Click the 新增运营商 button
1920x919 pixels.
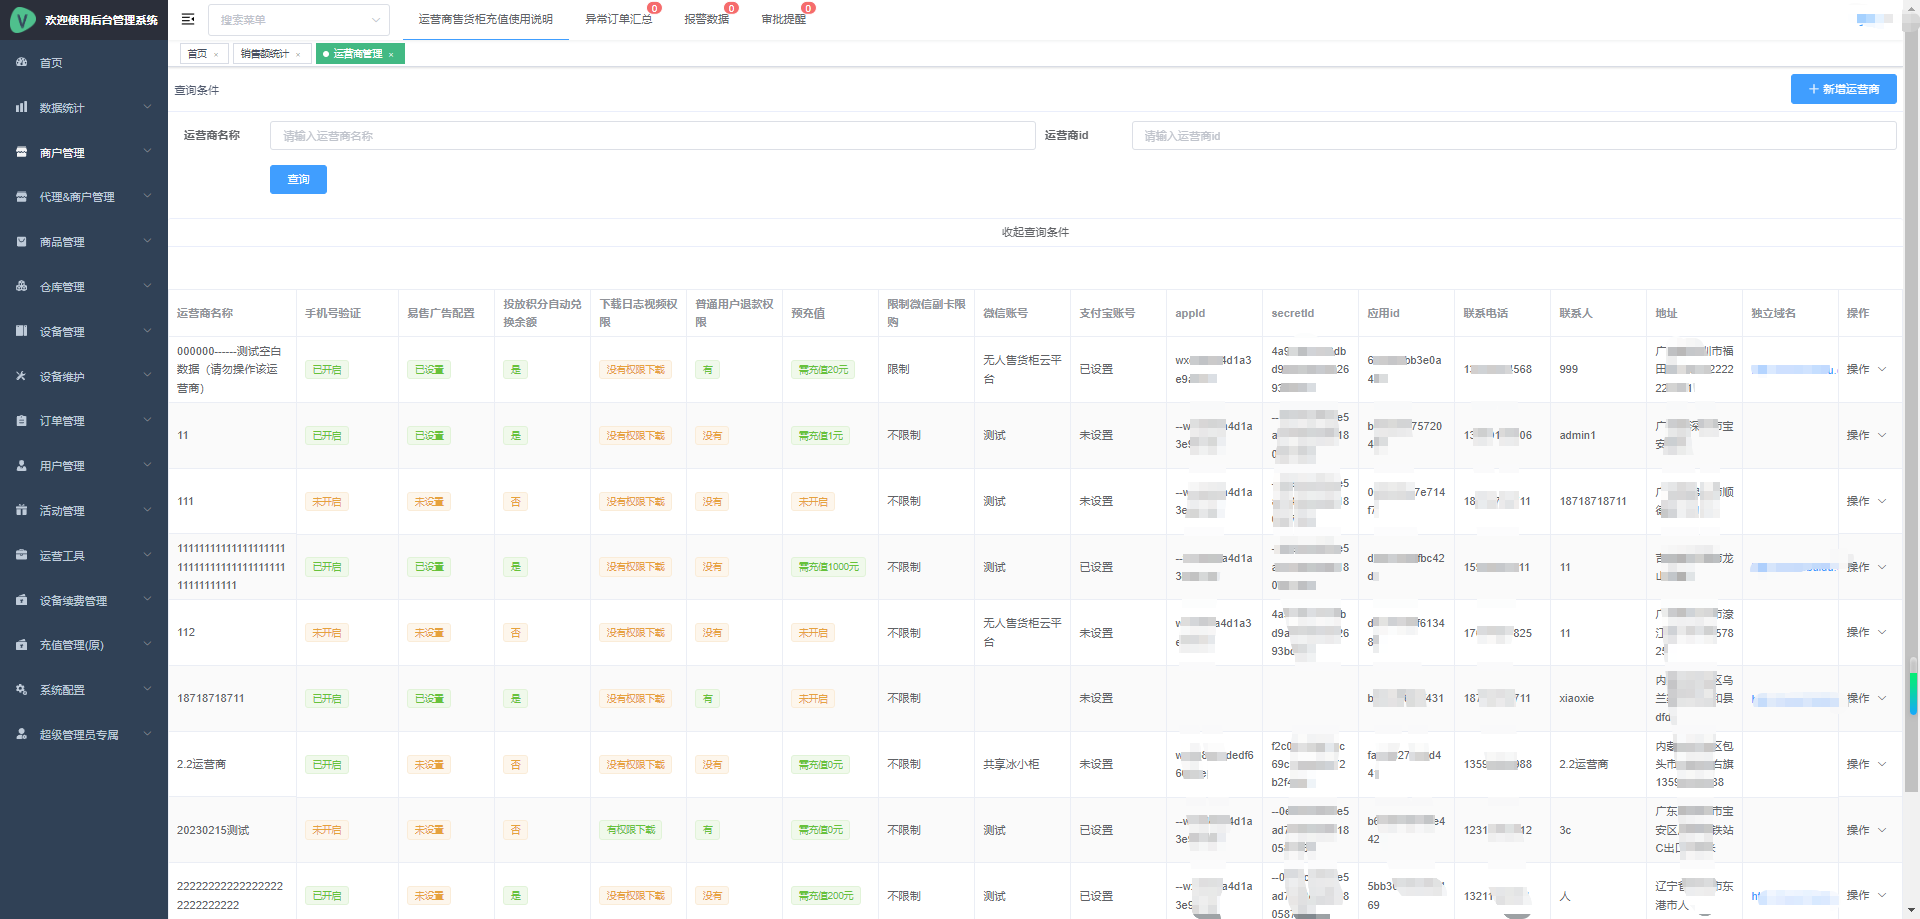pos(1843,89)
